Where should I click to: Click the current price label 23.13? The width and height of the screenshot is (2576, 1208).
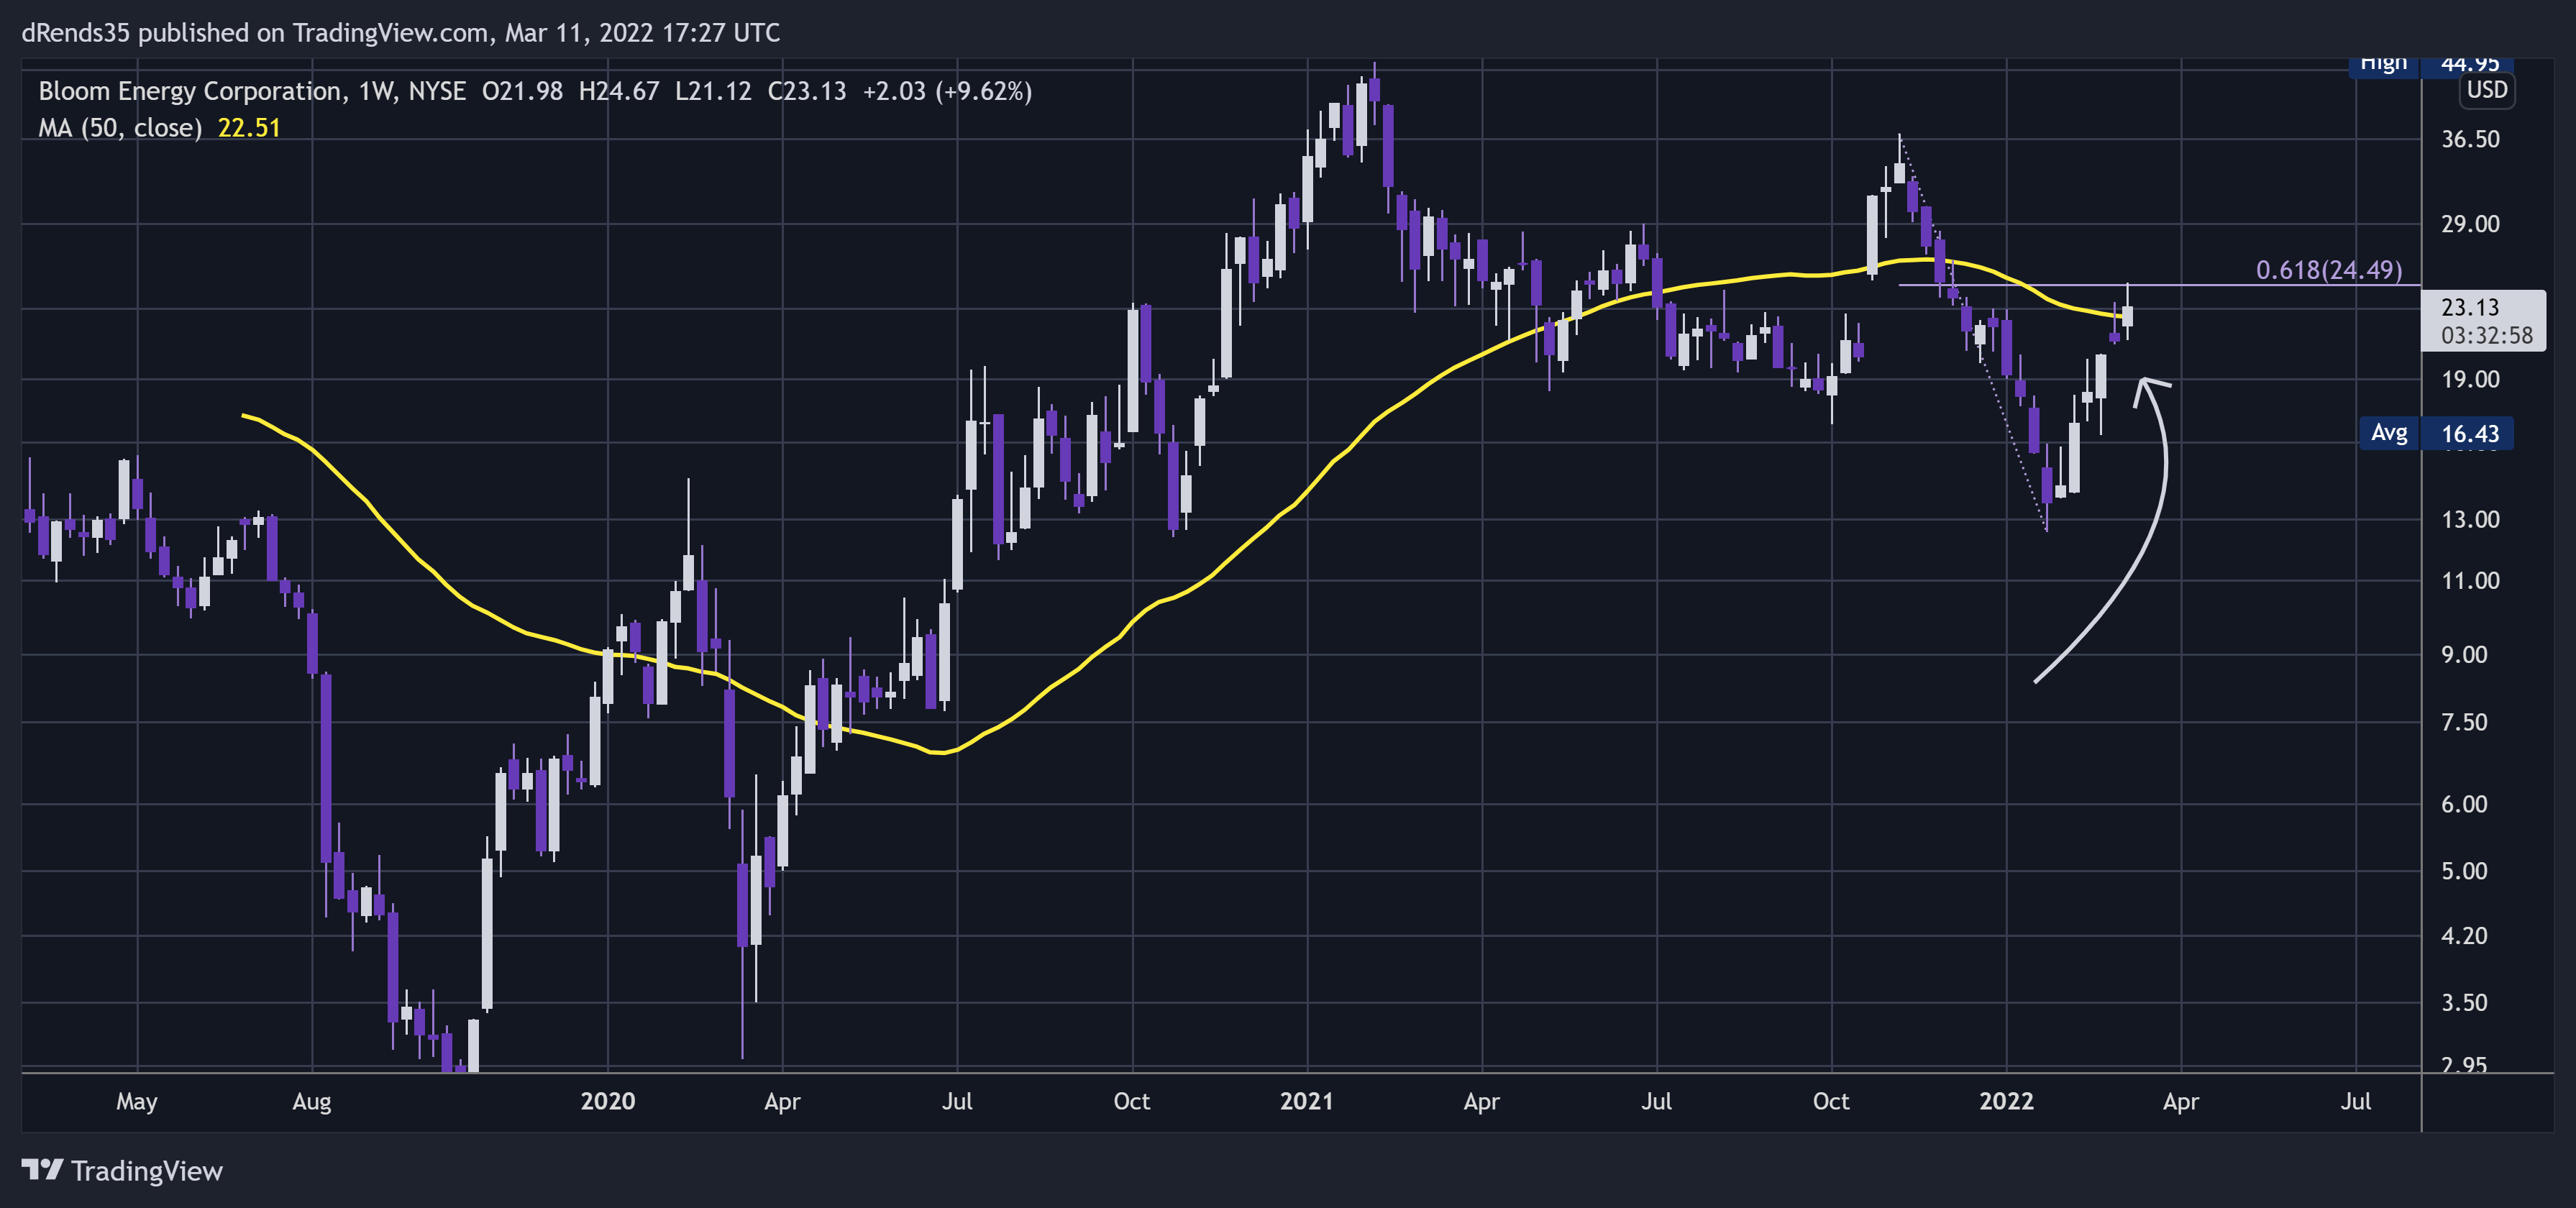coord(2470,307)
